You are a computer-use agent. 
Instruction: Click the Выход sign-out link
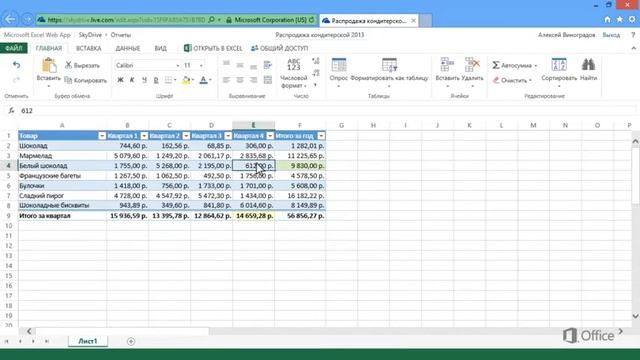point(611,35)
